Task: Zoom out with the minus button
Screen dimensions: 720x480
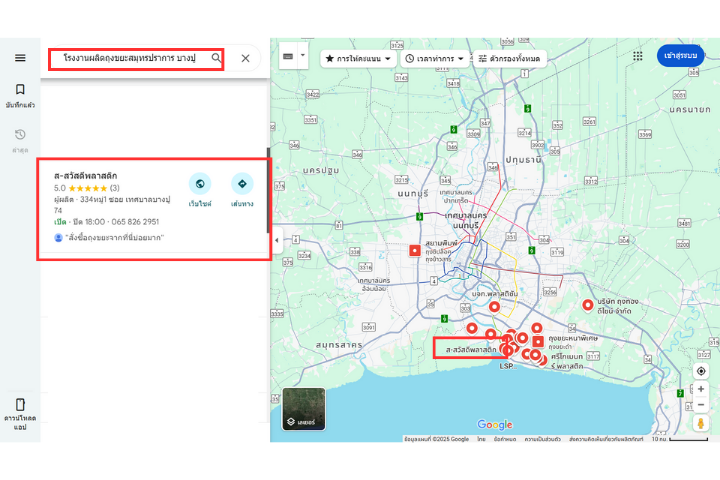Action: coord(701,405)
